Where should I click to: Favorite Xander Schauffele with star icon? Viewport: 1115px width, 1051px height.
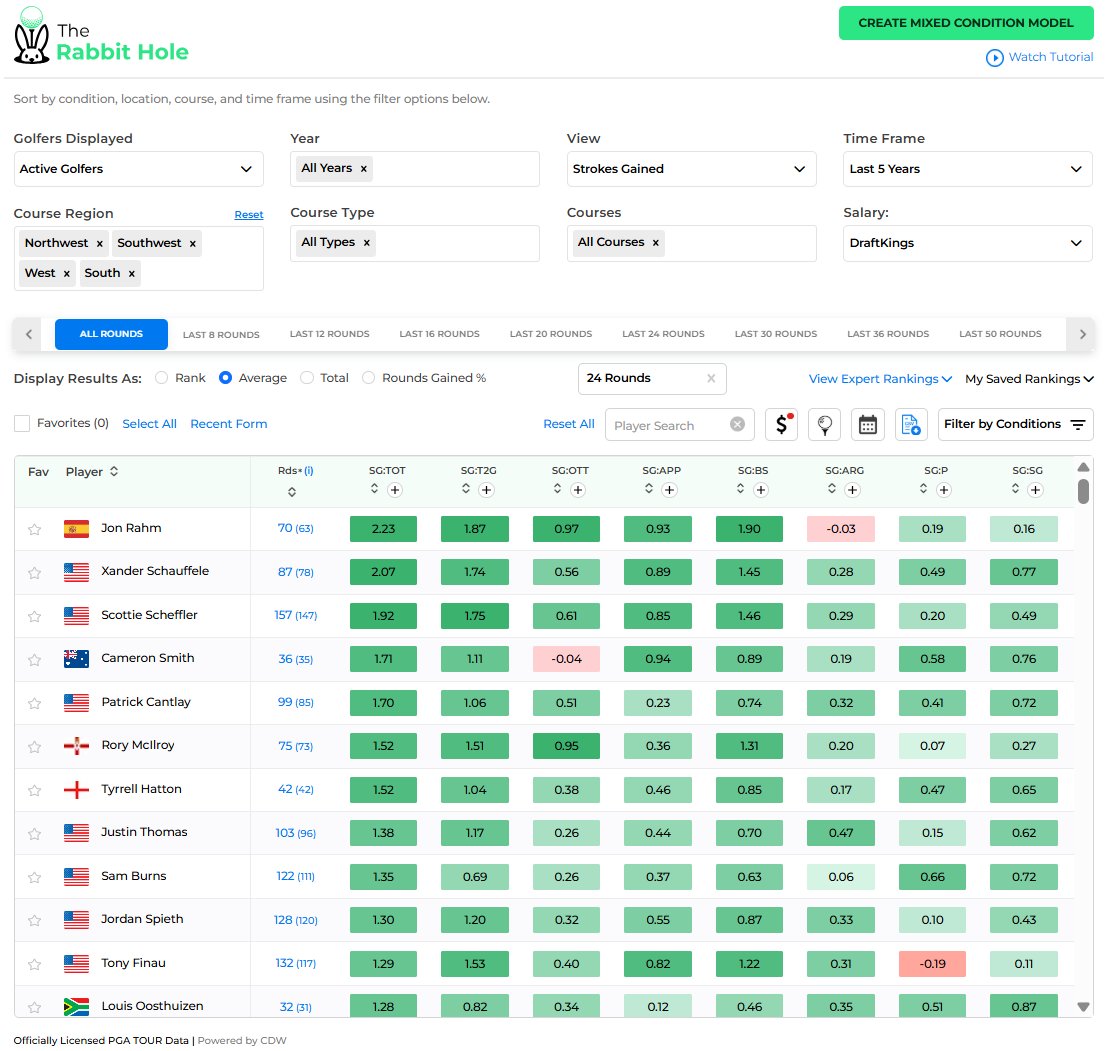pyautogui.click(x=34, y=572)
